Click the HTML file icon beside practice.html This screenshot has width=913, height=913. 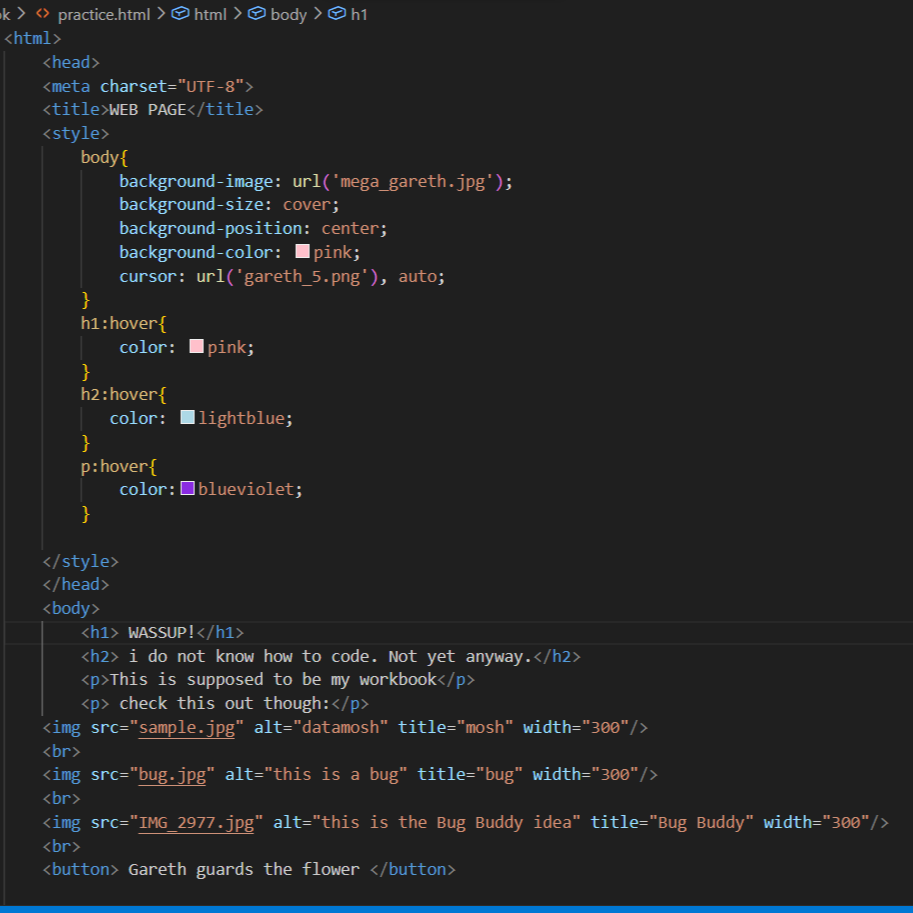pos(44,15)
